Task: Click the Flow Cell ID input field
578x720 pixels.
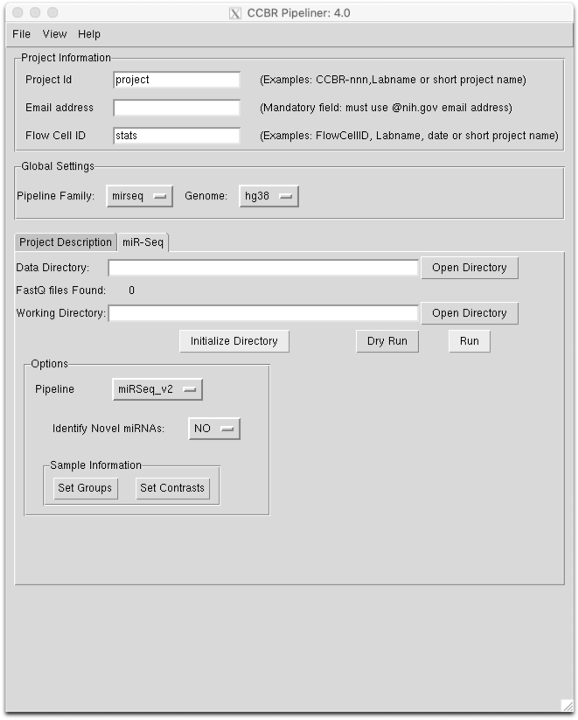Action: click(x=176, y=135)
